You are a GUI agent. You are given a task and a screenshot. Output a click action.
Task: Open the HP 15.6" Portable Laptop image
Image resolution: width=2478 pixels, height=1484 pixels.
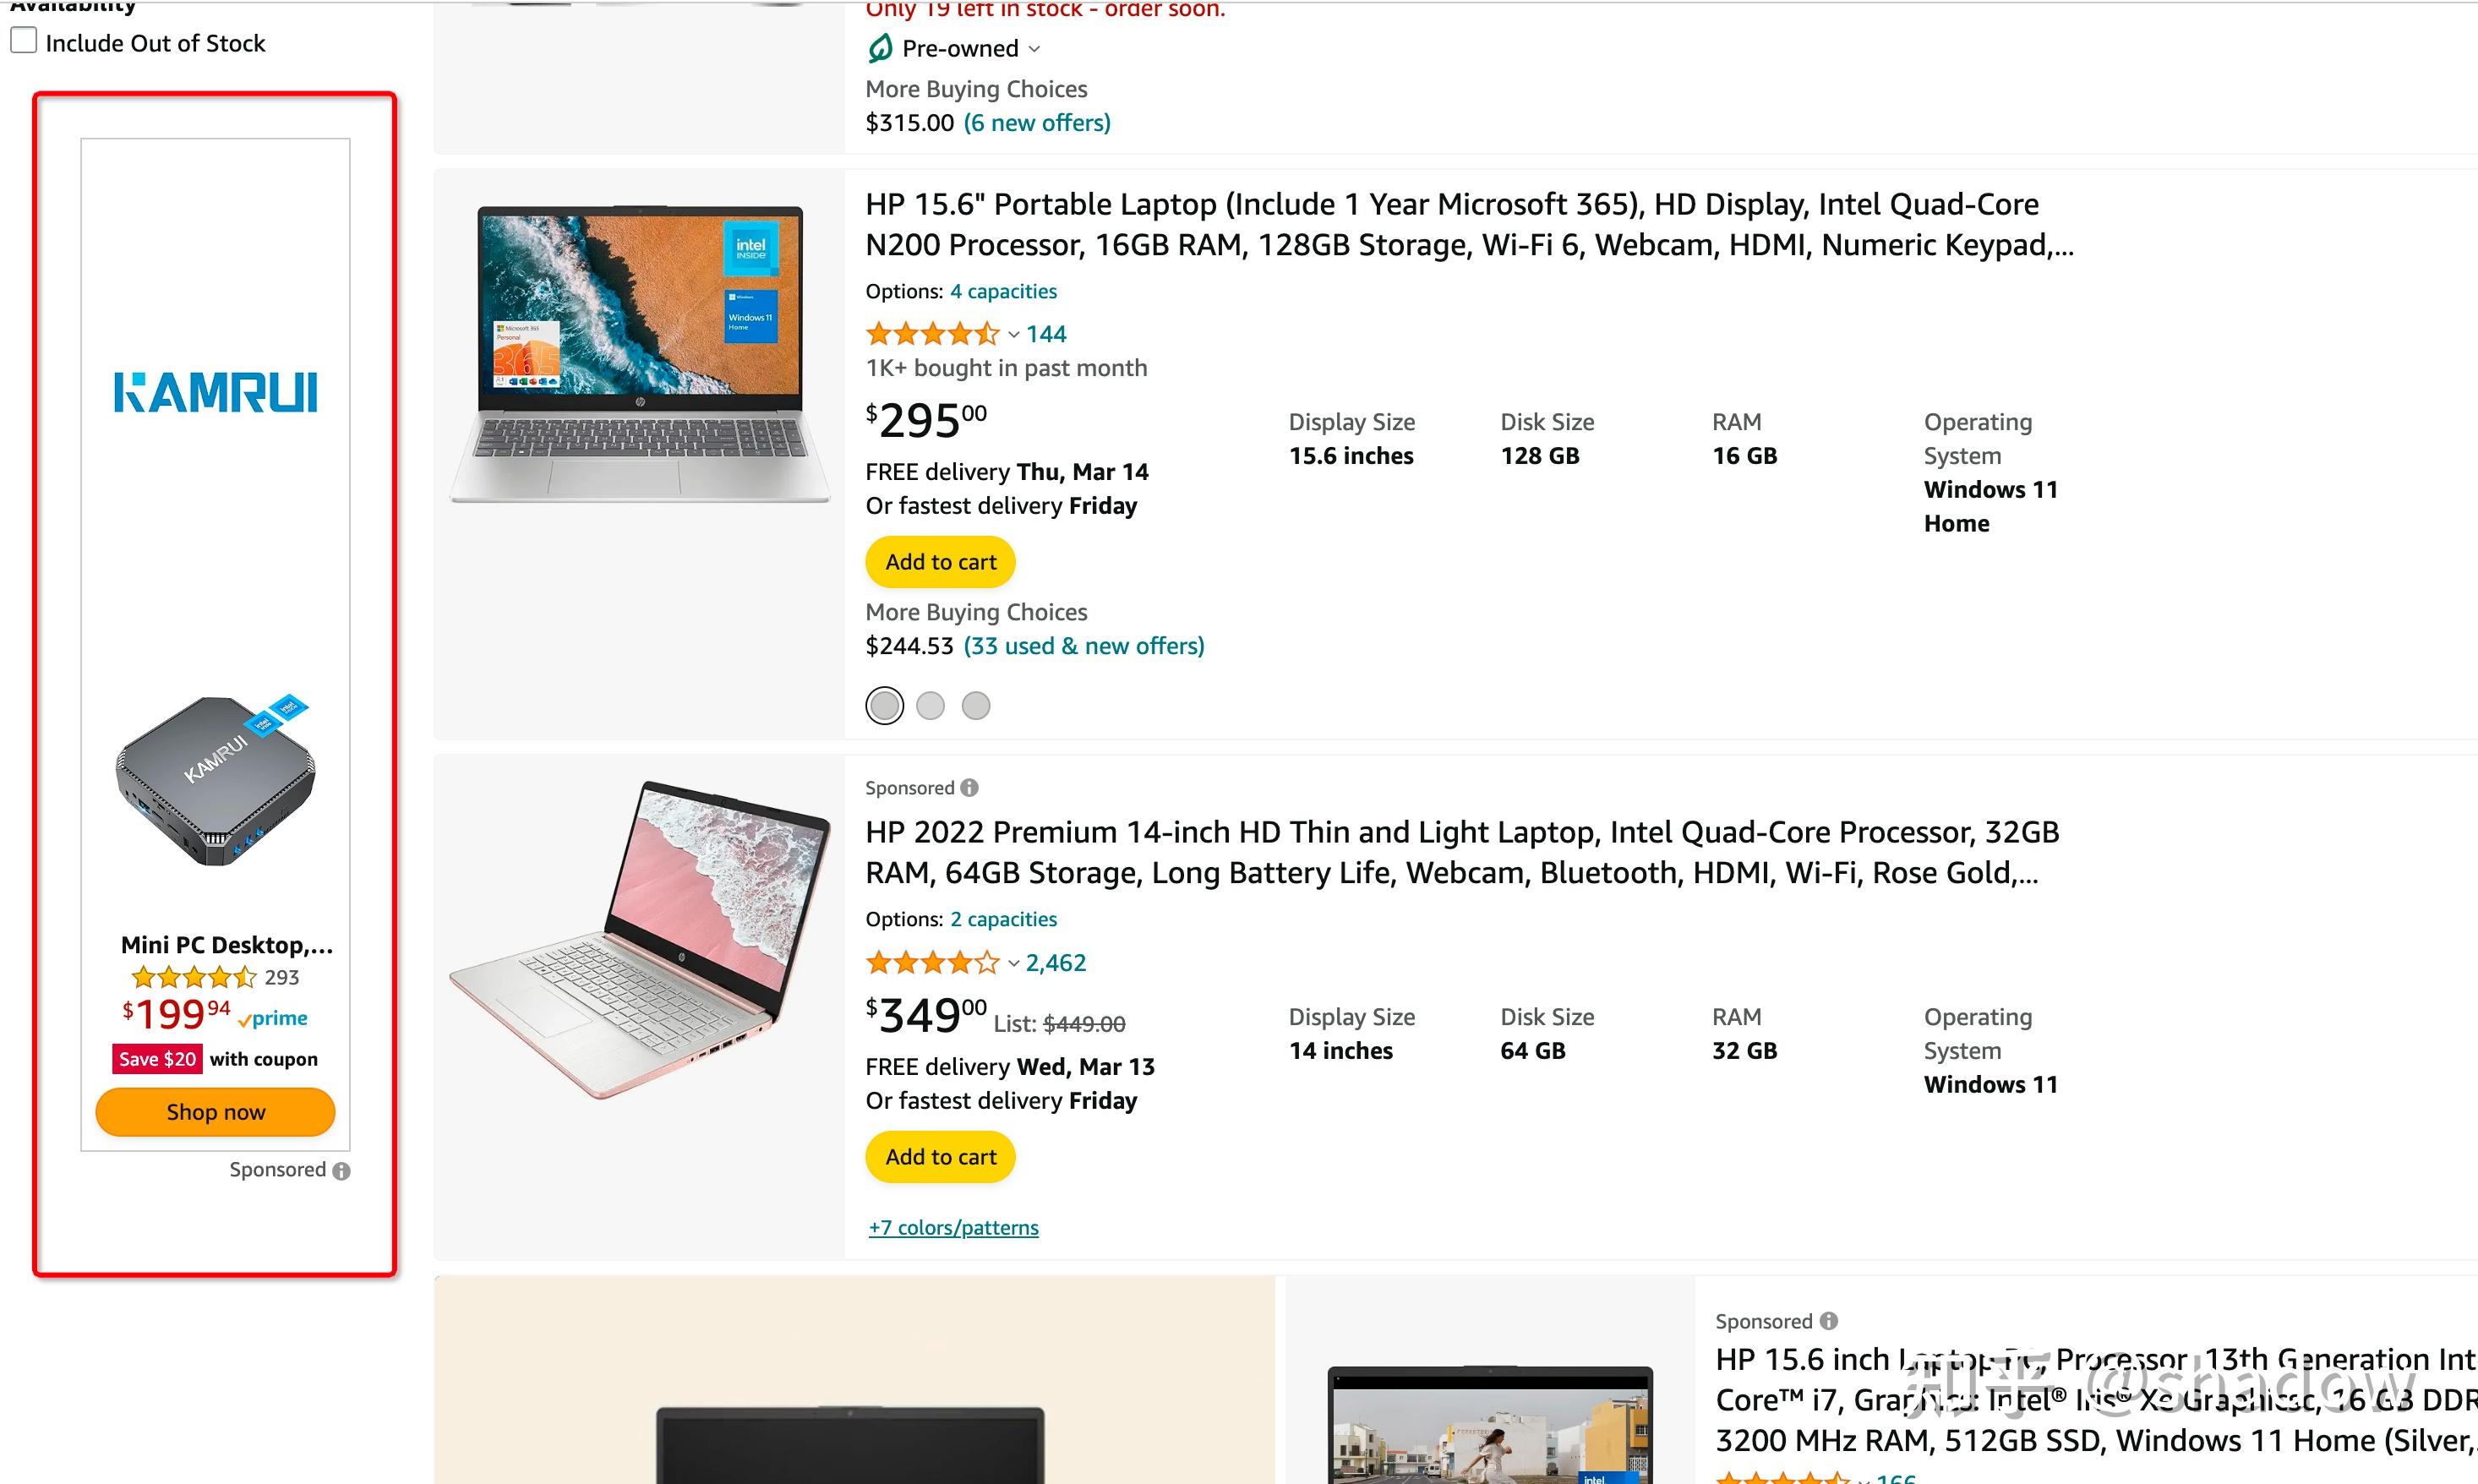(x=640, y=354)
